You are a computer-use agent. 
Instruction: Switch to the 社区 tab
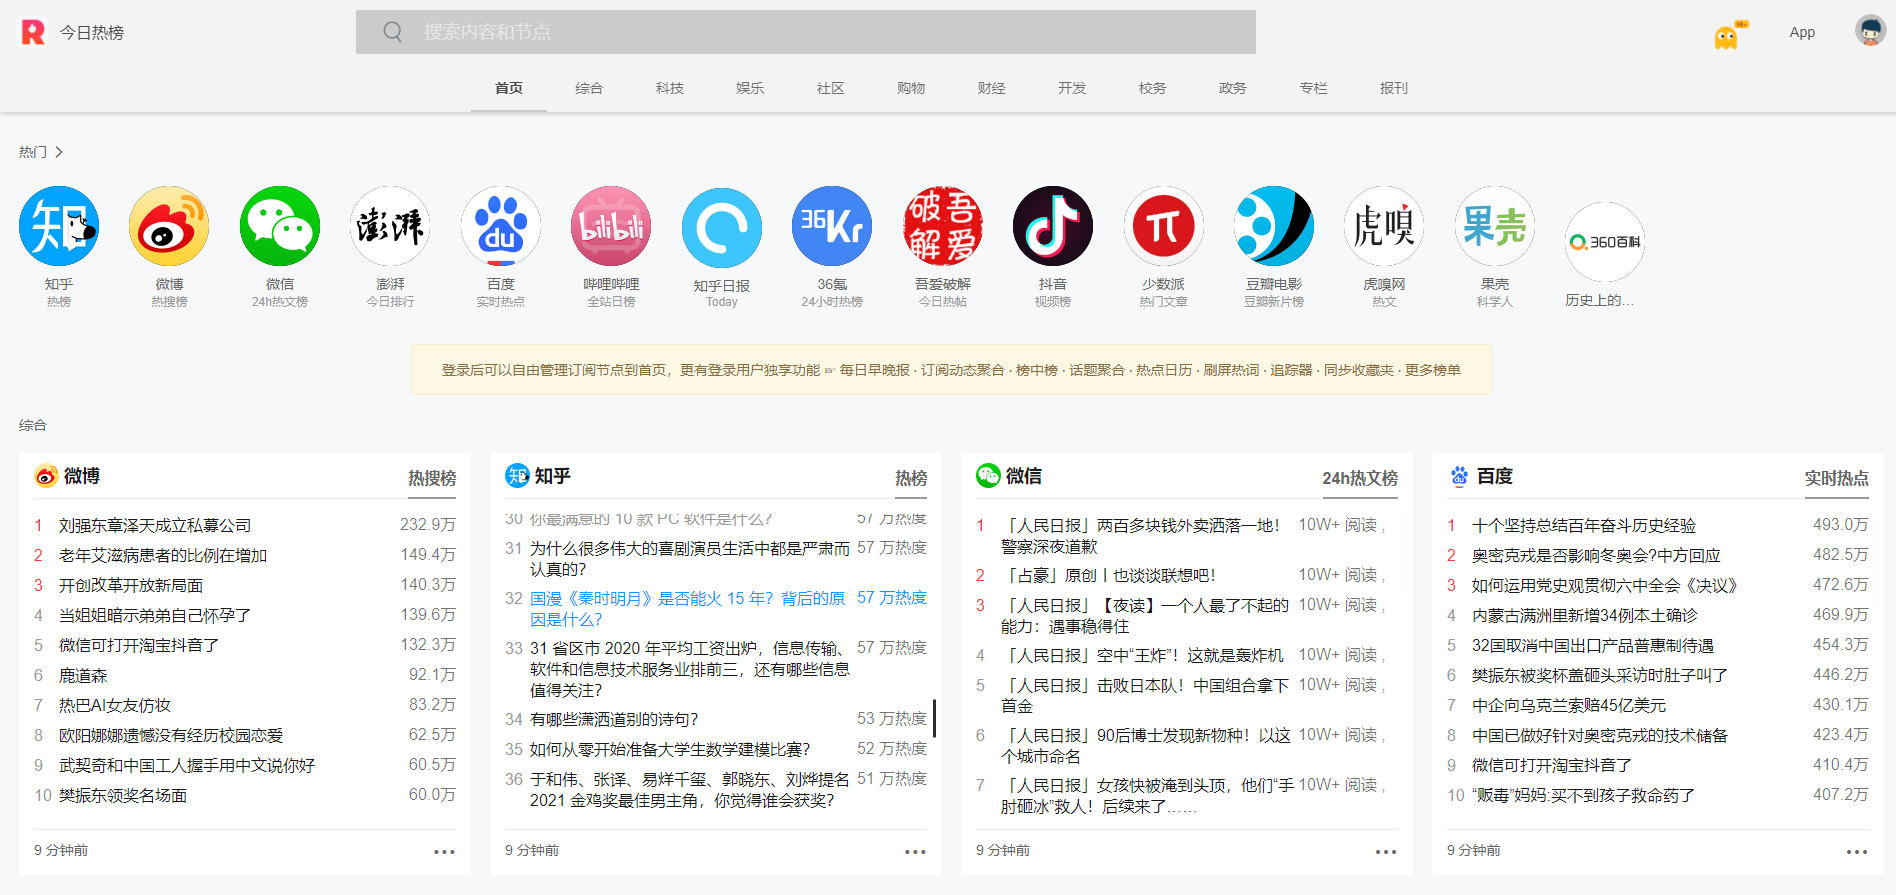tap(831, 88)
